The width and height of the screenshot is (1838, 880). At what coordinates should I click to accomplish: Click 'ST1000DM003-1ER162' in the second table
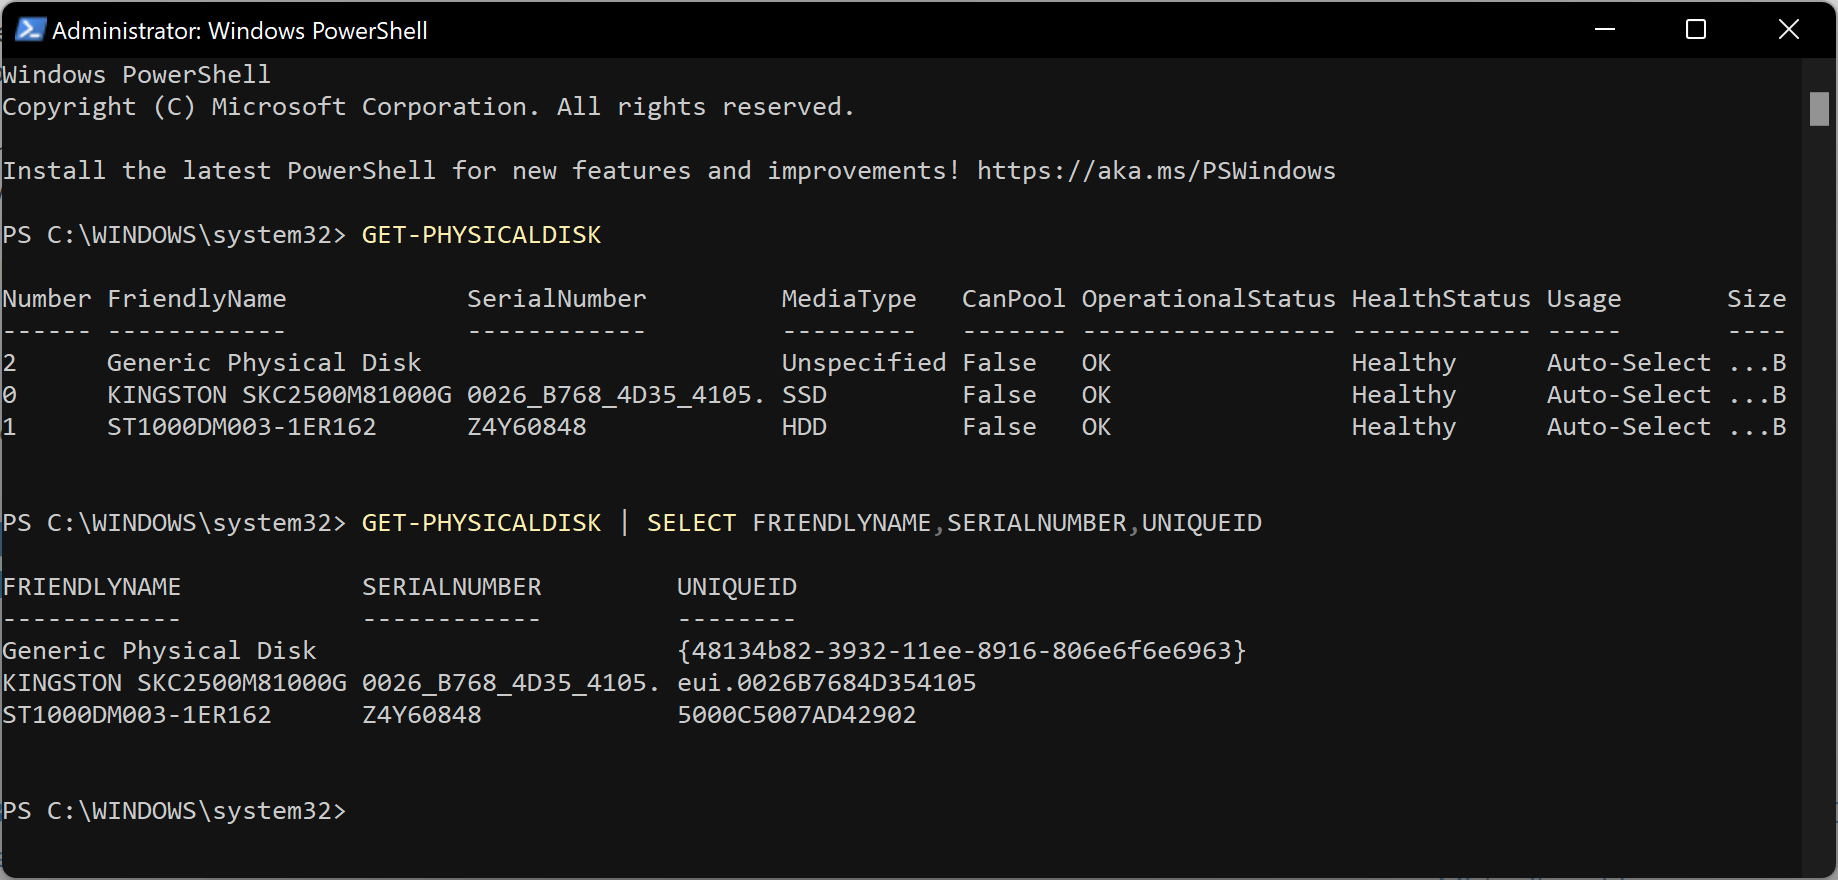[x=137, y=715]
